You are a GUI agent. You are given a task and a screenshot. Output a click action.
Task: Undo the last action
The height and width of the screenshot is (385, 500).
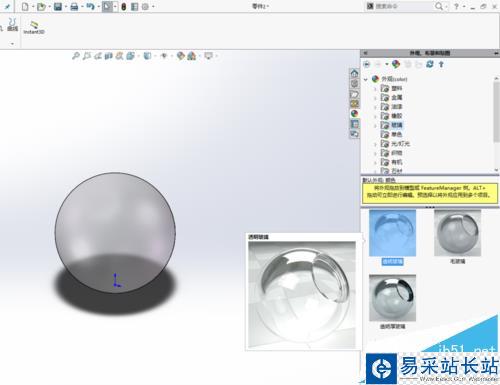(x=90, y=6)
